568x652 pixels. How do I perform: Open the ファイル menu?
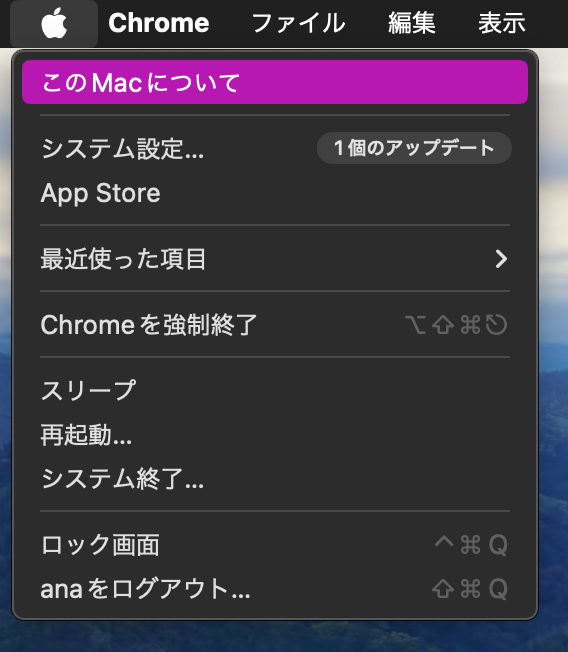click(x=298, y=23)
